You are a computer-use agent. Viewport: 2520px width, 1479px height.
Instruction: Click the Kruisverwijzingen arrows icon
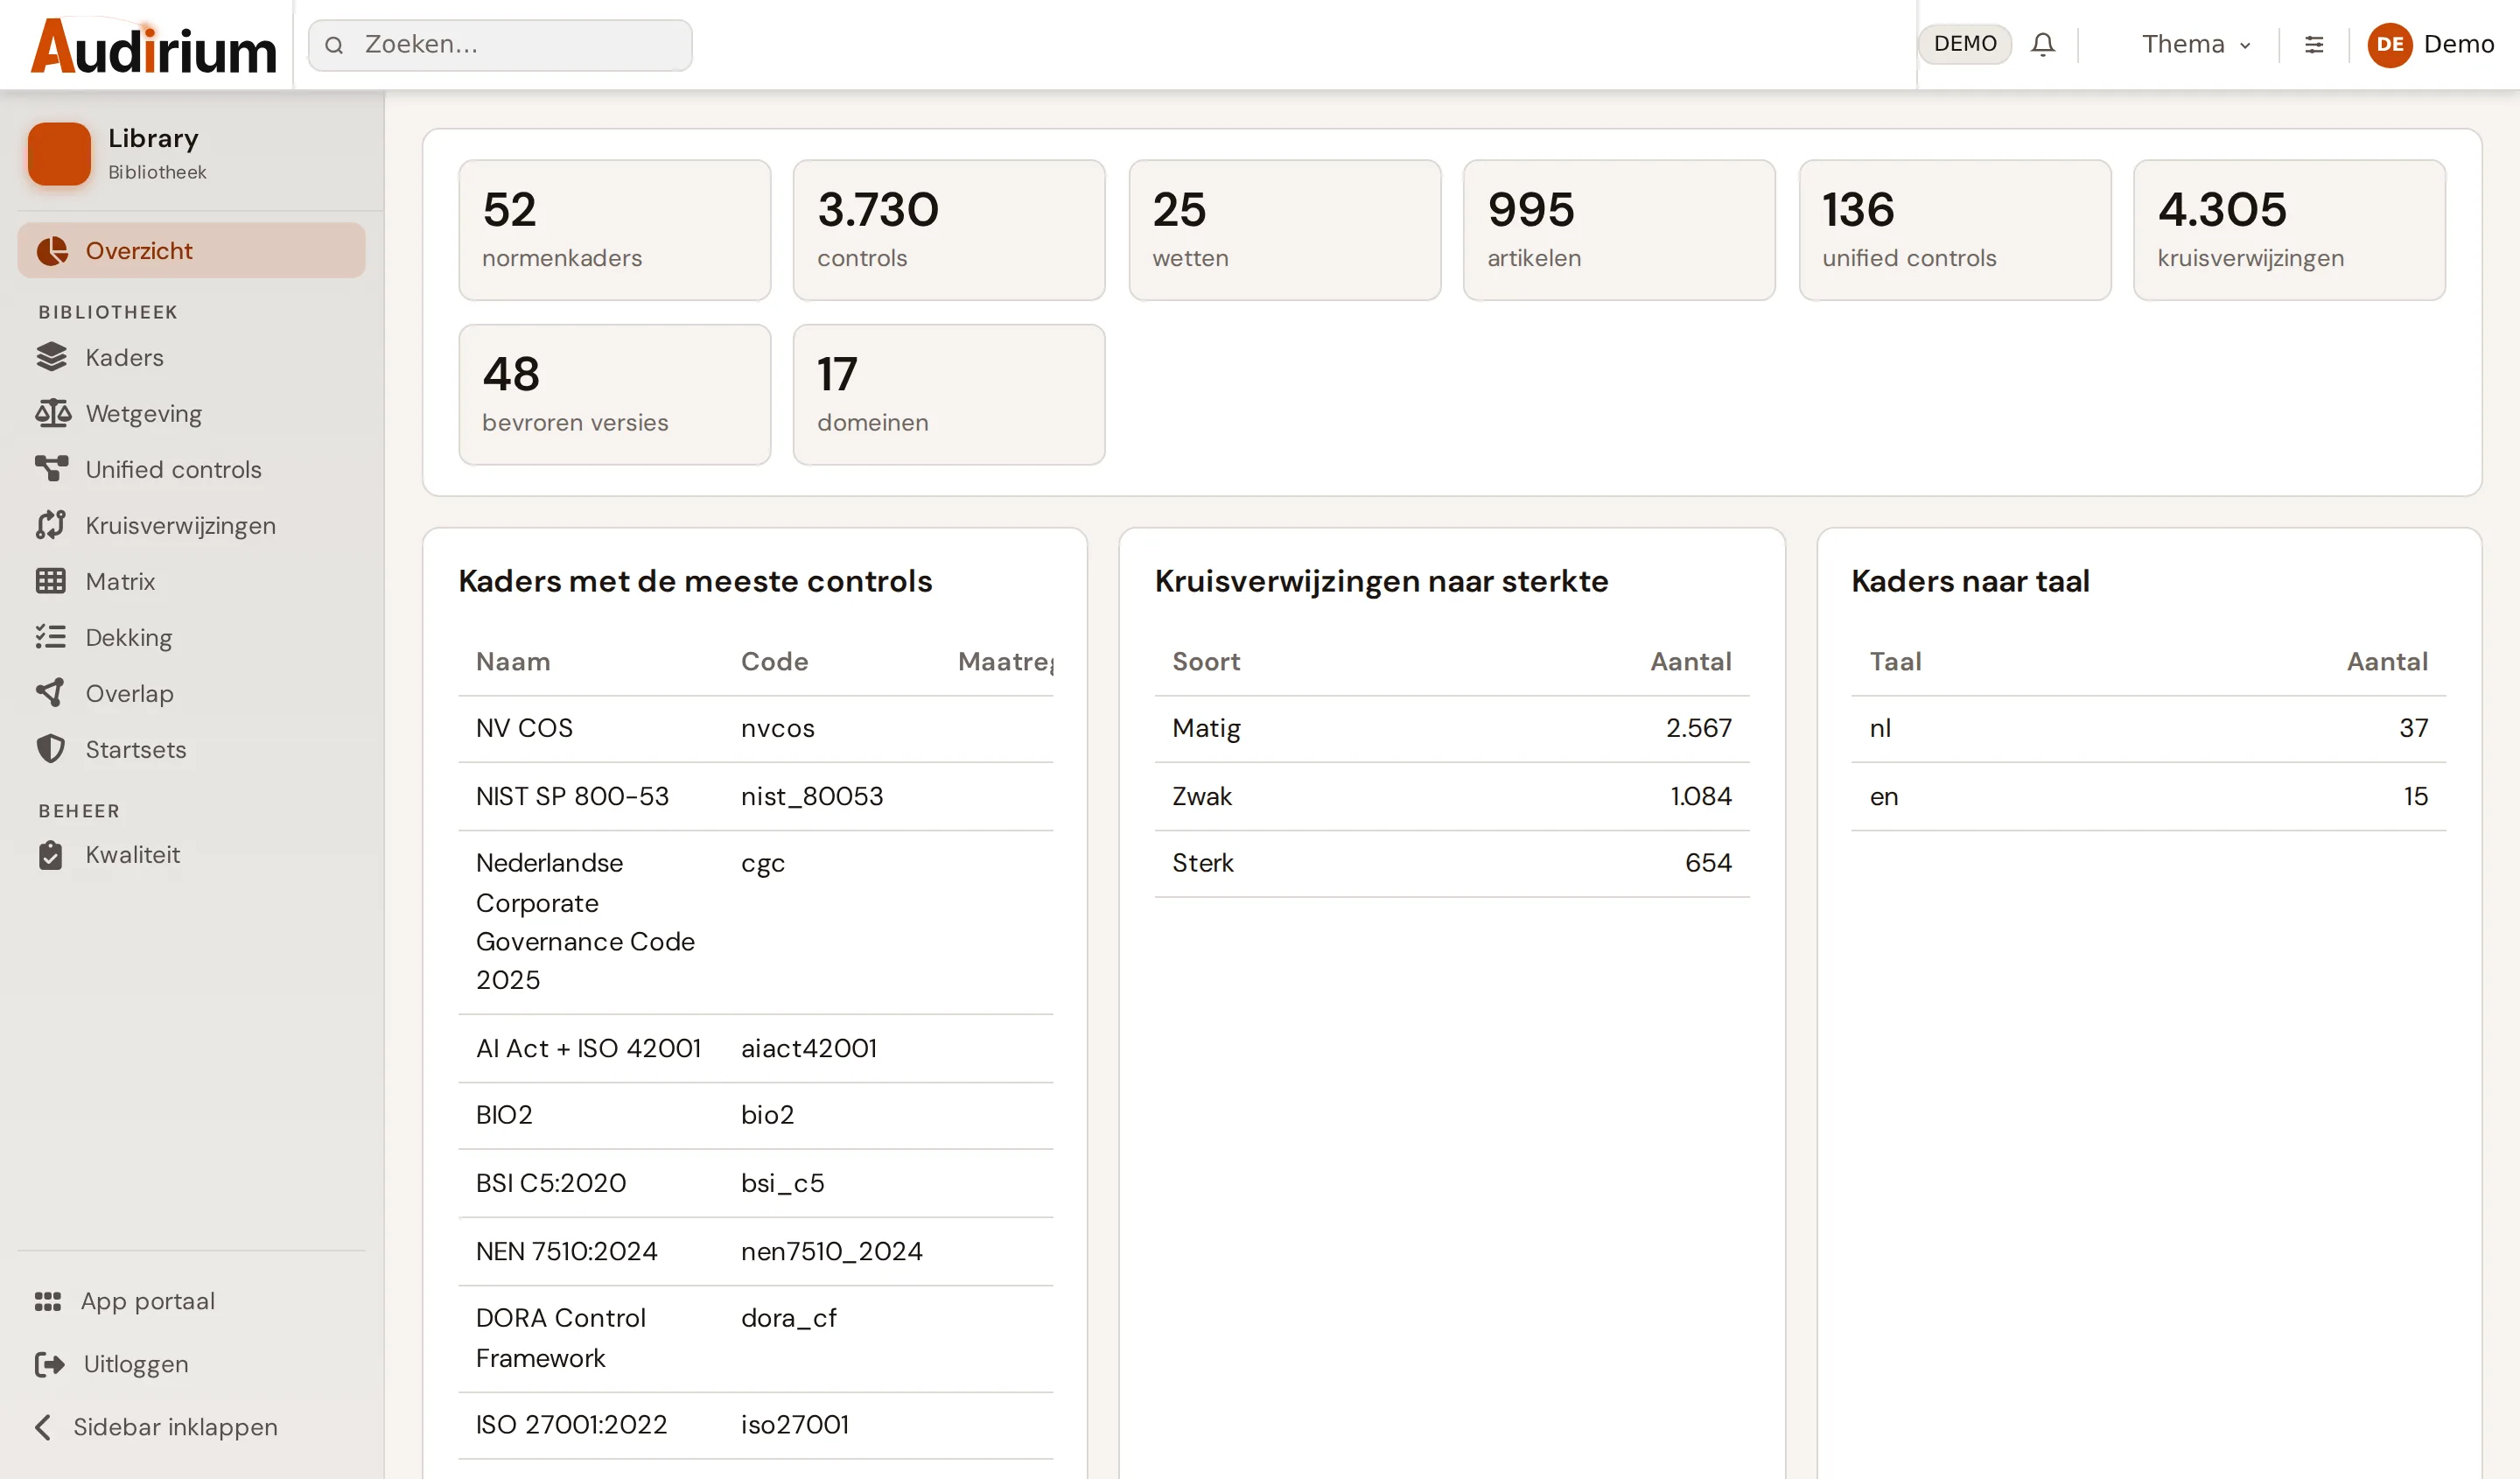[51, 525]
